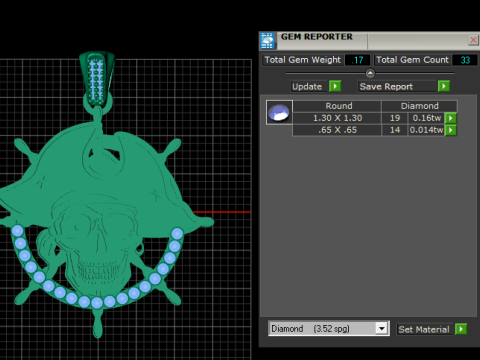Click the 0.16tw weight cell

(426, 118)
